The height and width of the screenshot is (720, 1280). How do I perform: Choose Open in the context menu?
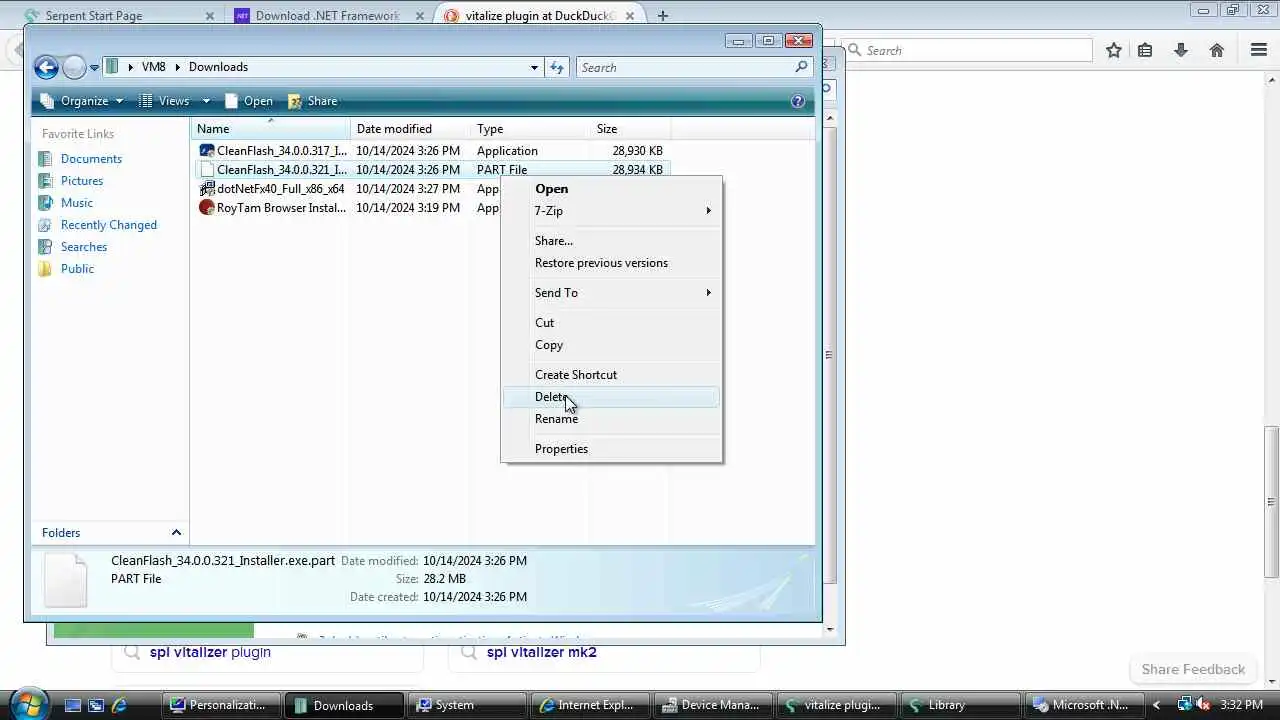pyautogui.click(x=611, y=189)
